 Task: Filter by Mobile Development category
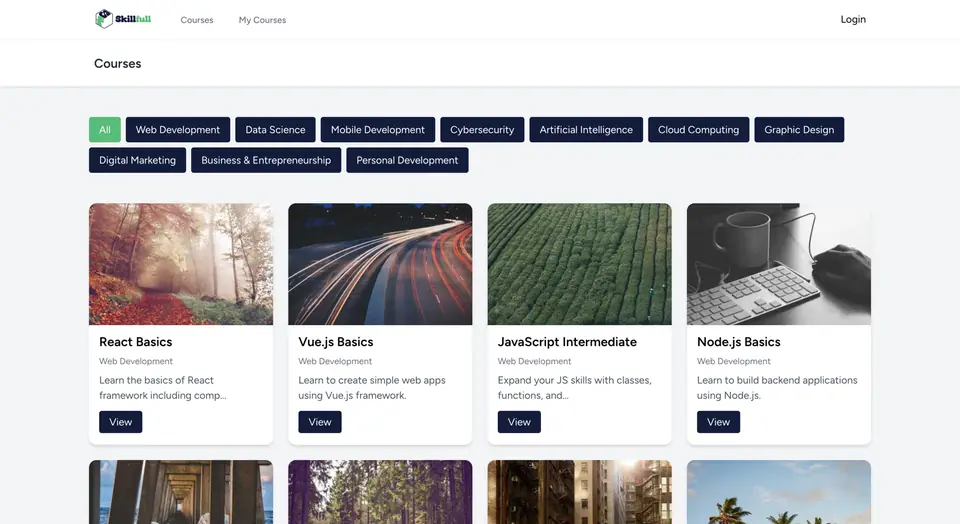pyautogui.click(x=378, y=130)
